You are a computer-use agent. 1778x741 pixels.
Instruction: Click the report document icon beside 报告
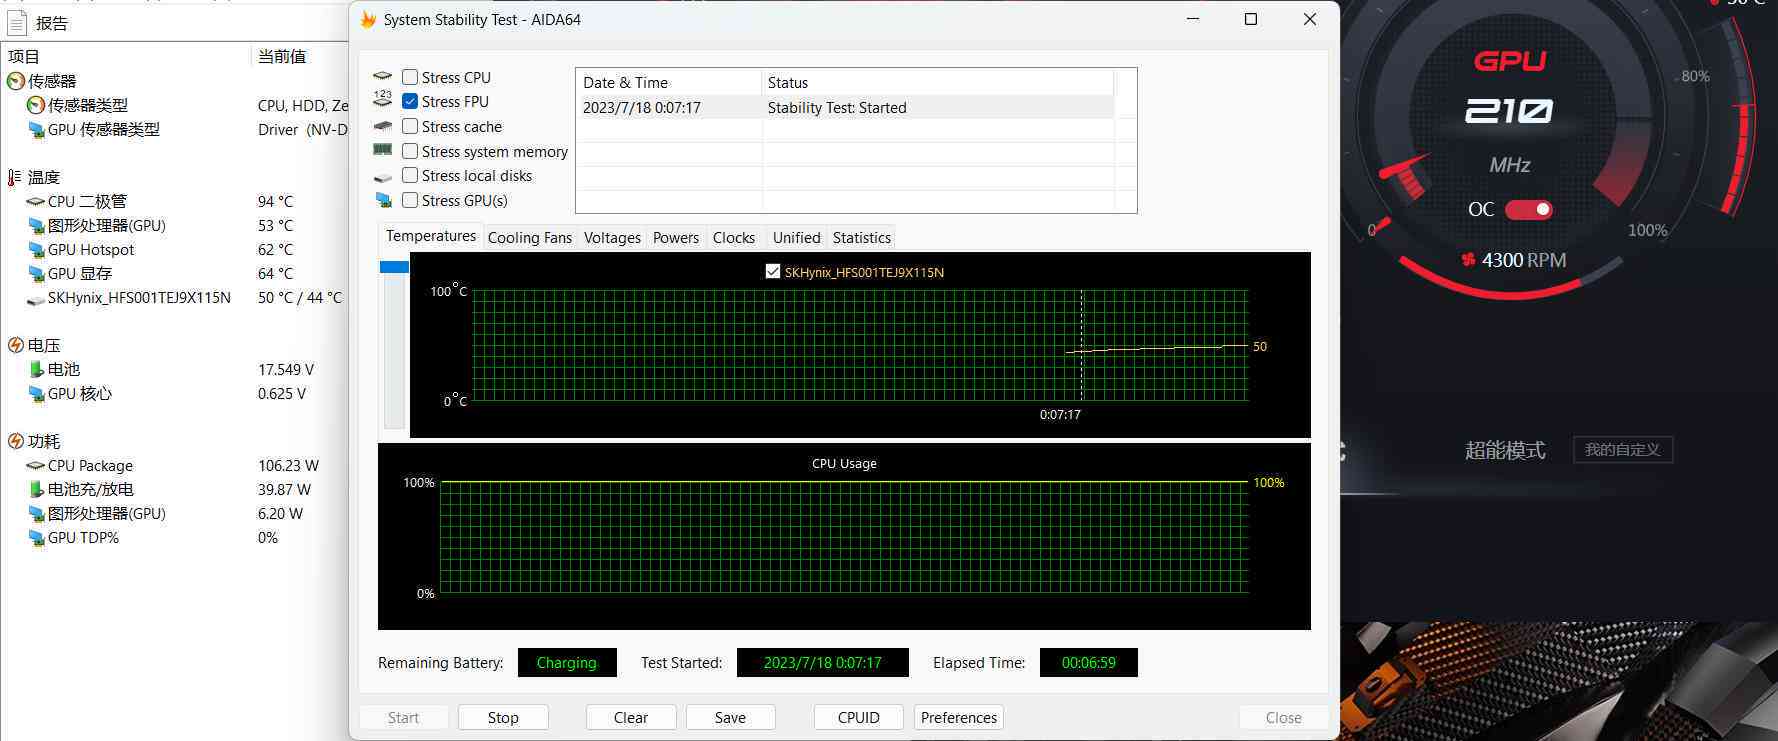point(17,22)
